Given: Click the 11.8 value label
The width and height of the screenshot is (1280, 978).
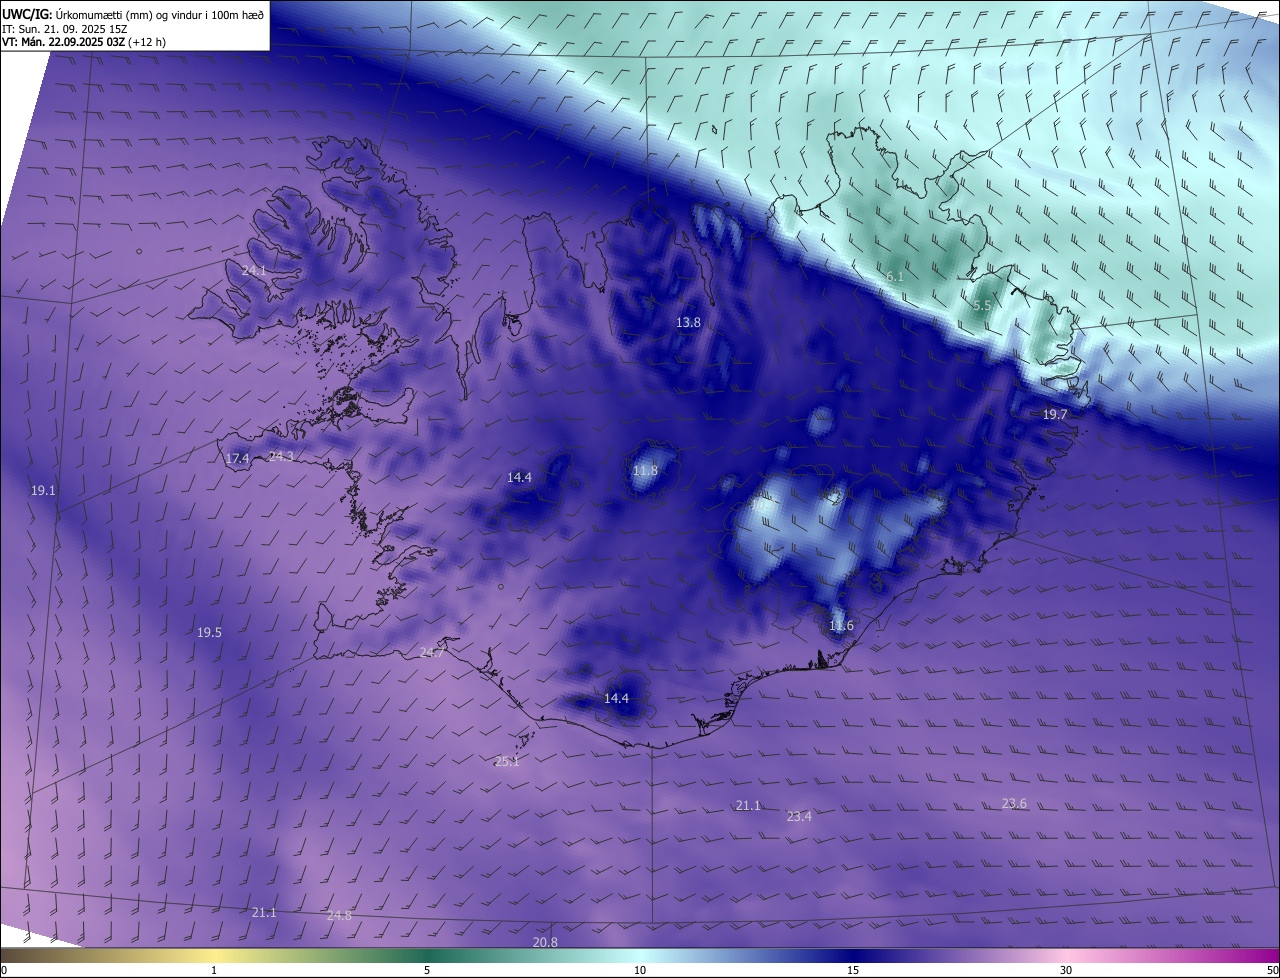Looking at the screenshot, I should click(646, 470).
